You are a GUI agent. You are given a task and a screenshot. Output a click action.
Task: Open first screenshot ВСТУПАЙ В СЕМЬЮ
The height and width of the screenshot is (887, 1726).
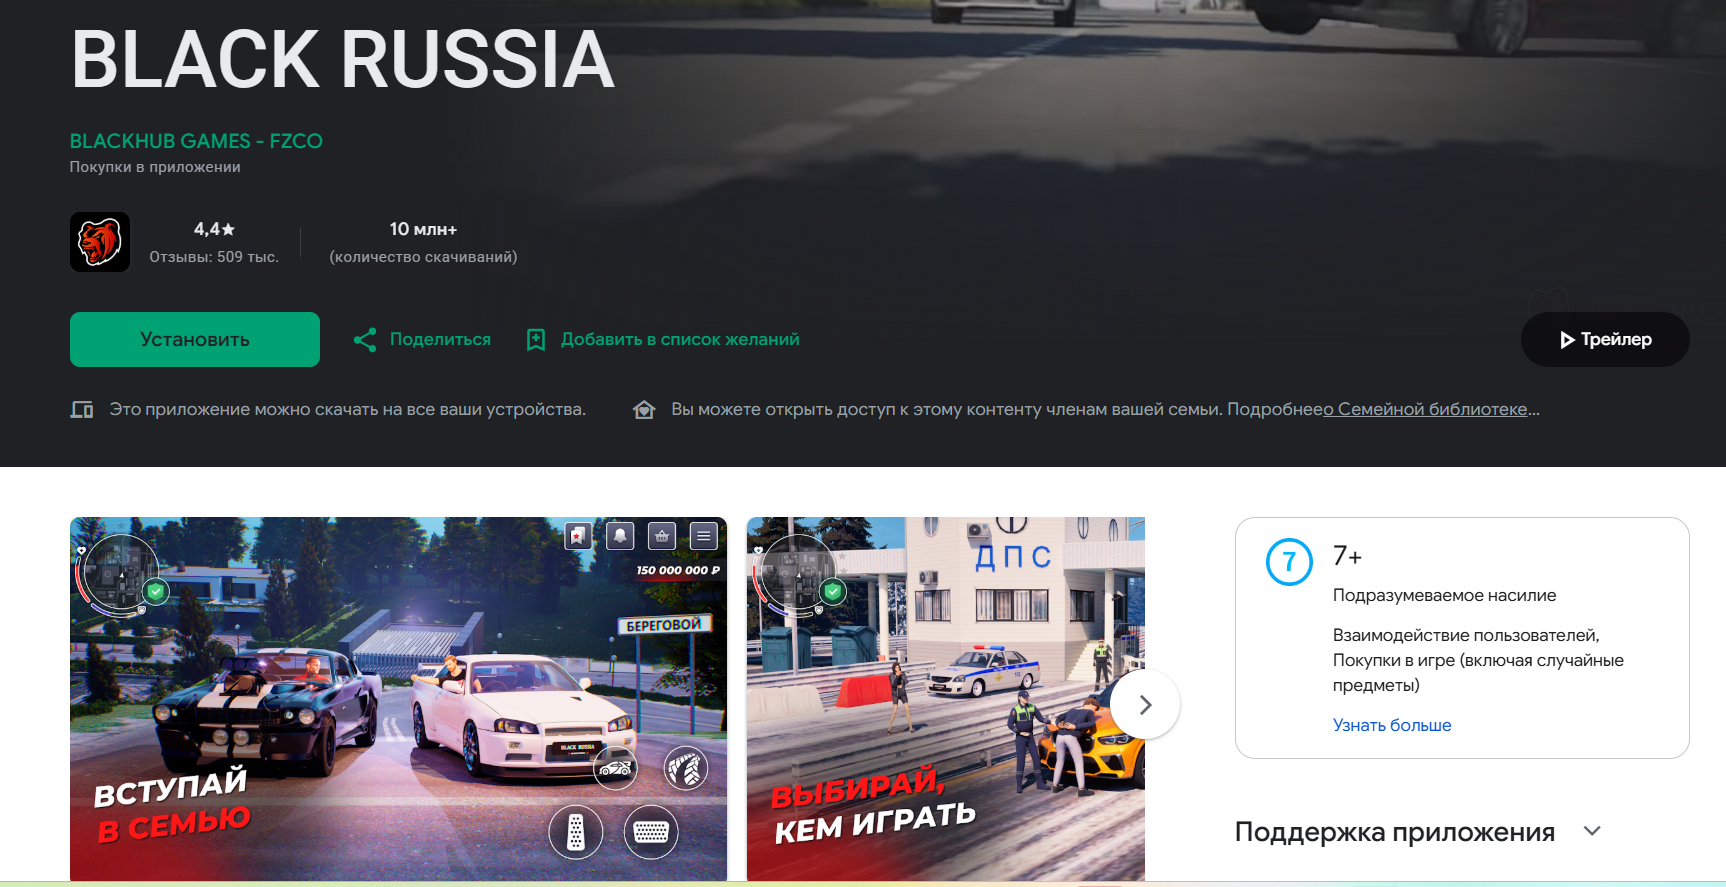[x=398, y=699]
